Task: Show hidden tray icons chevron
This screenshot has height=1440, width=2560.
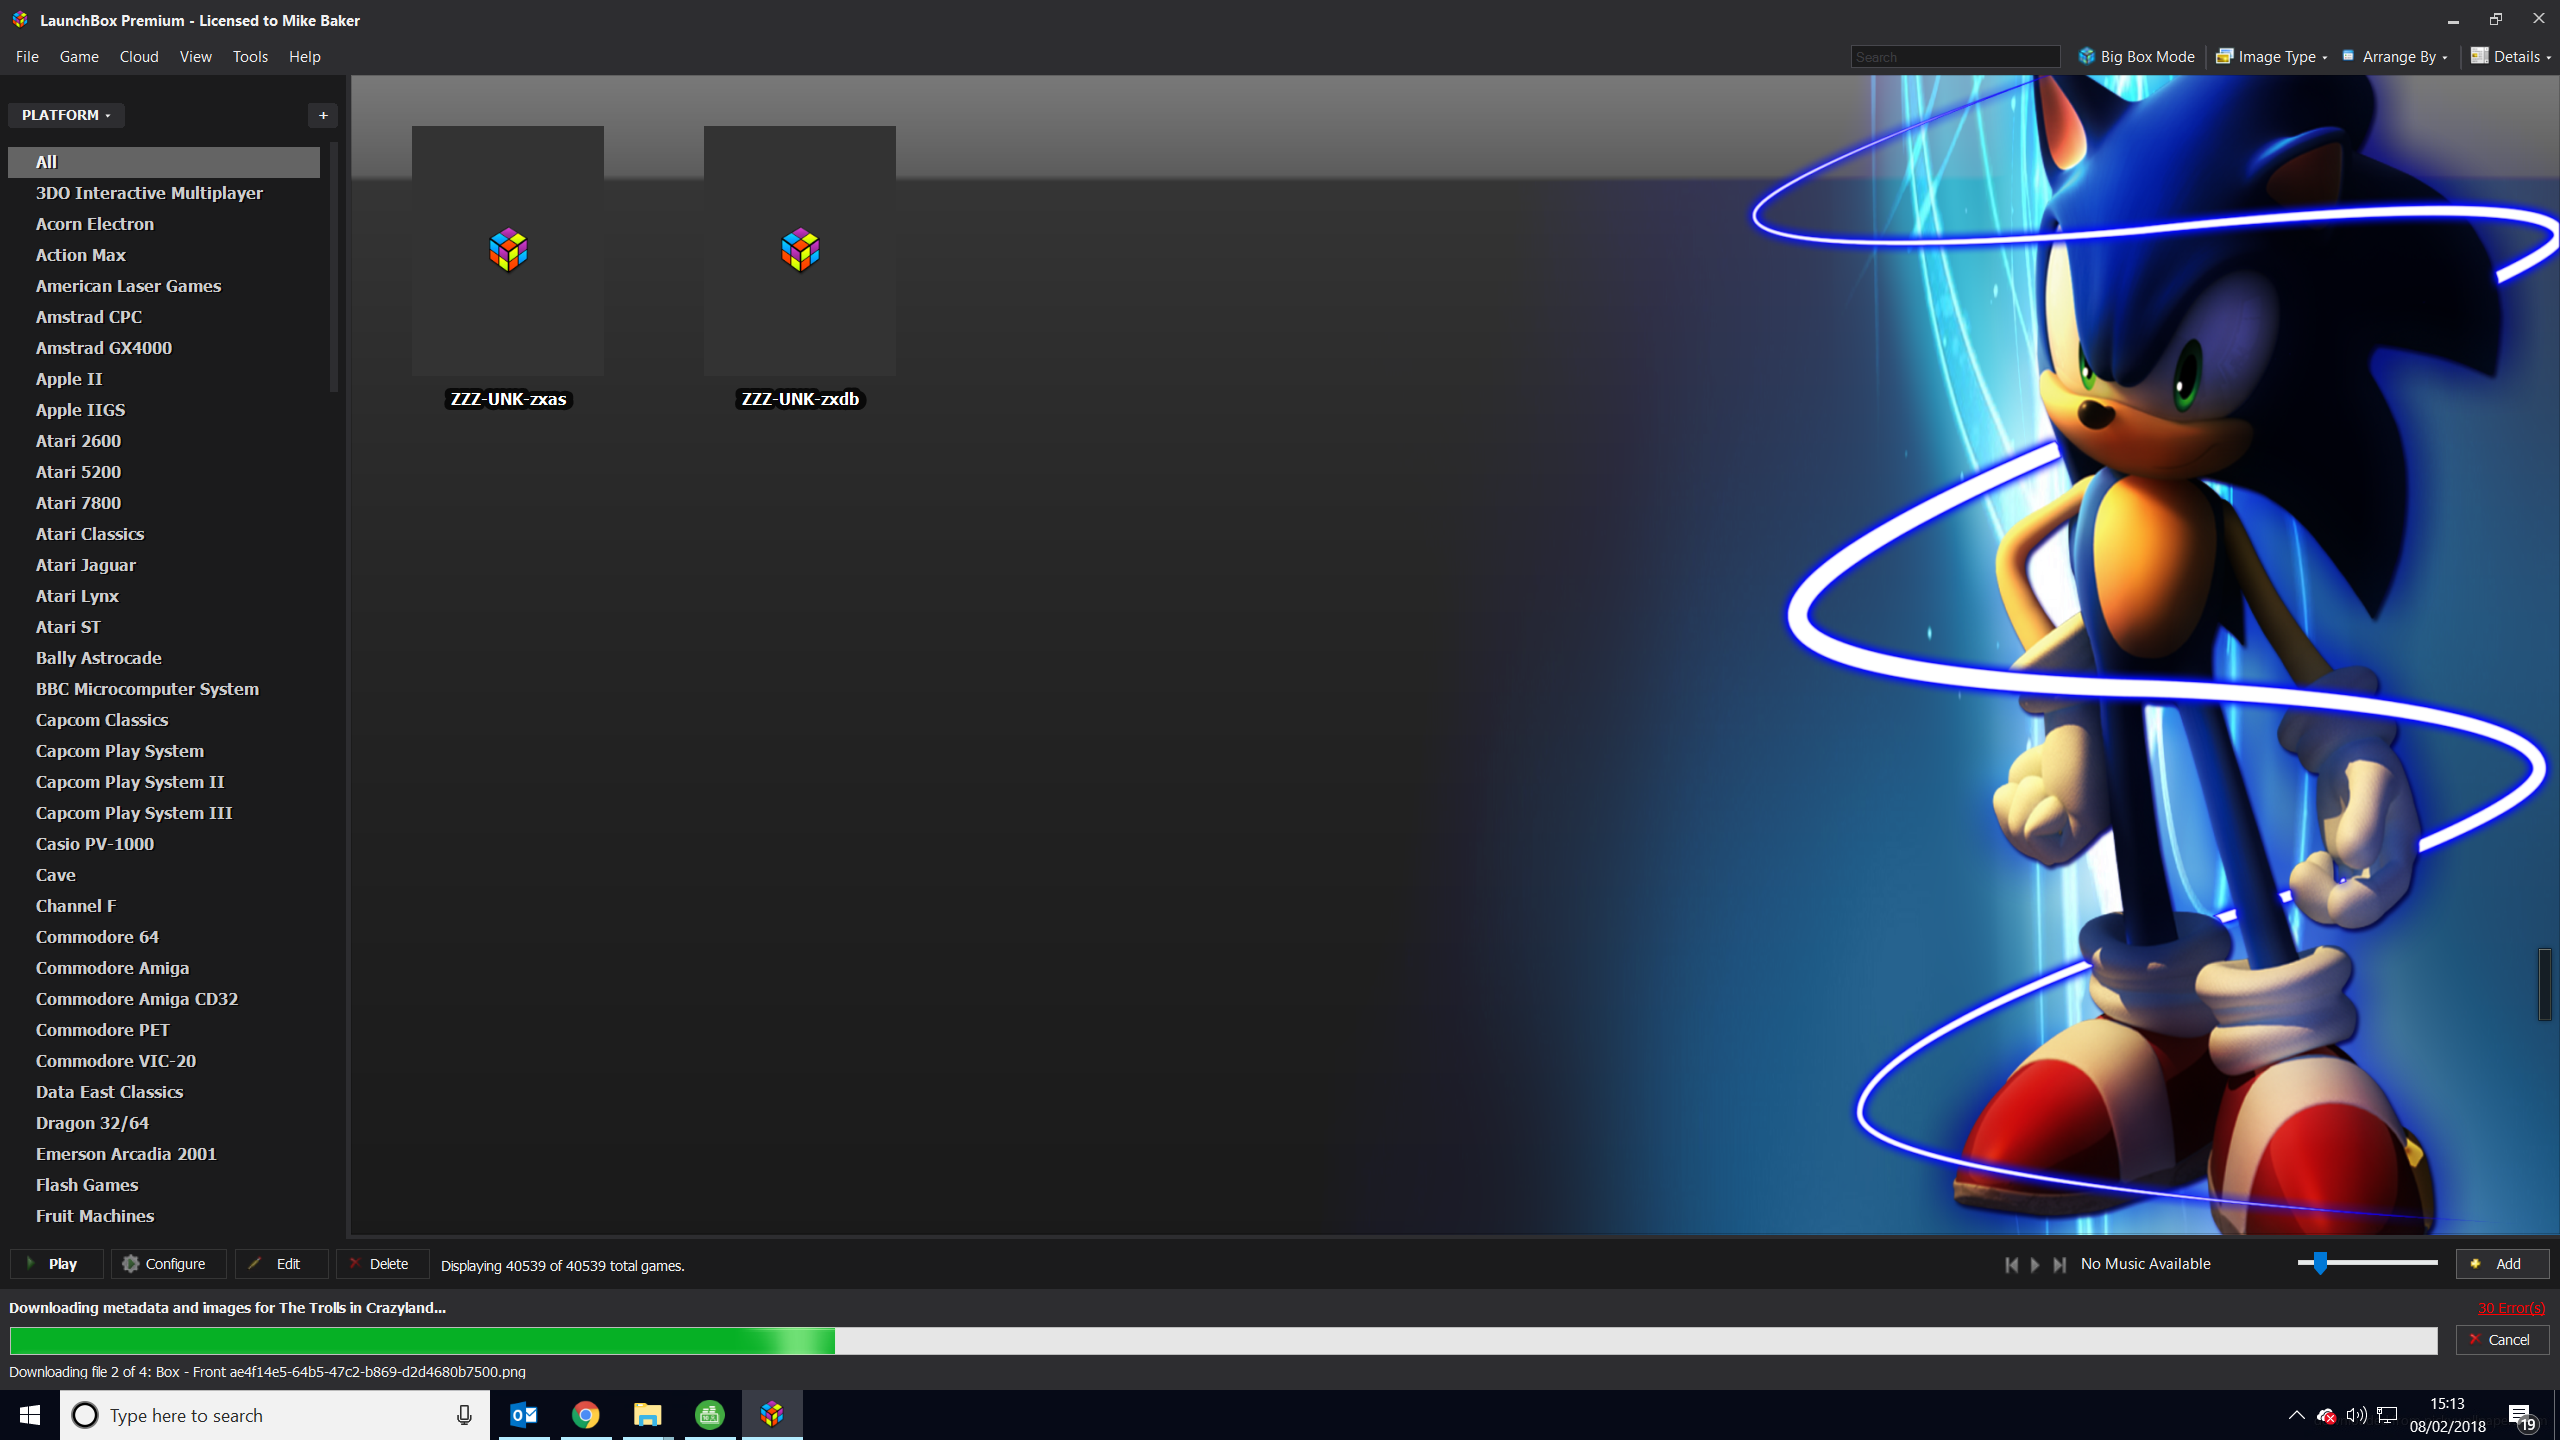Action: pos(2297,1415)
